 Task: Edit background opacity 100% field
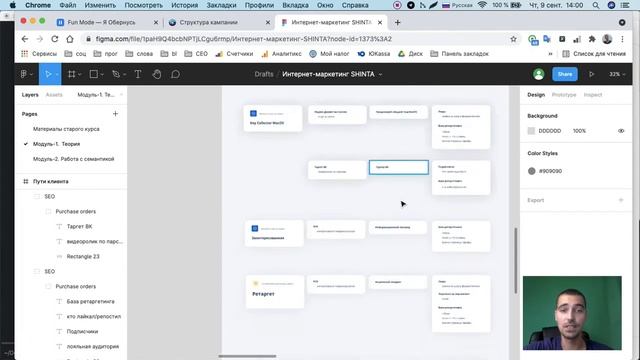coord(579,131)
